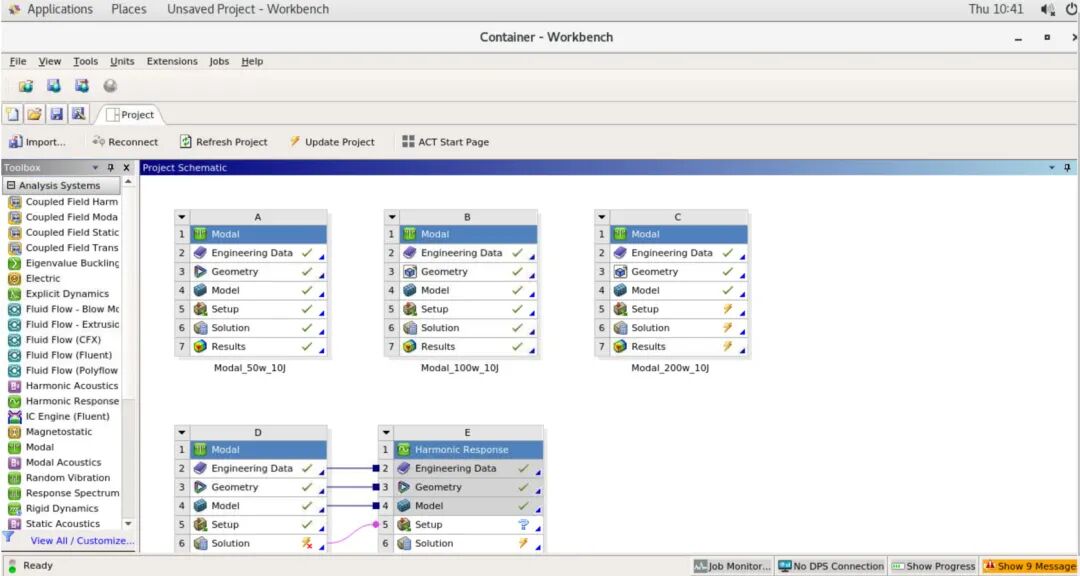Pin the Toolbox panel
This screenshot has width=1080, height=576.
point(111,167)
